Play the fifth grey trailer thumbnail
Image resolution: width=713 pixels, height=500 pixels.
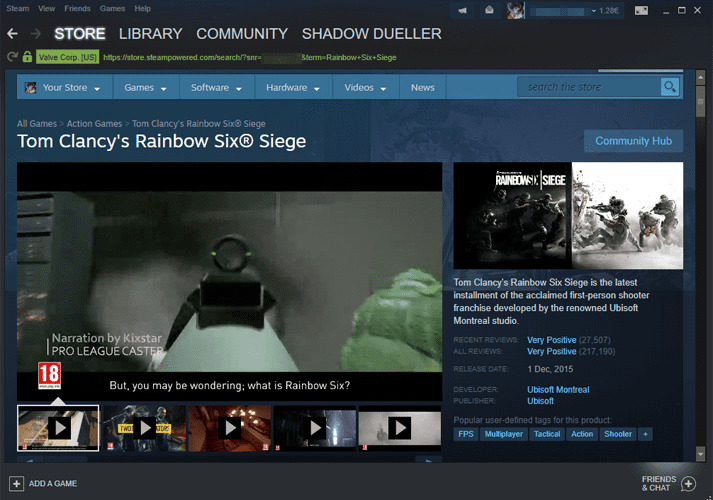tap(400, 428)
